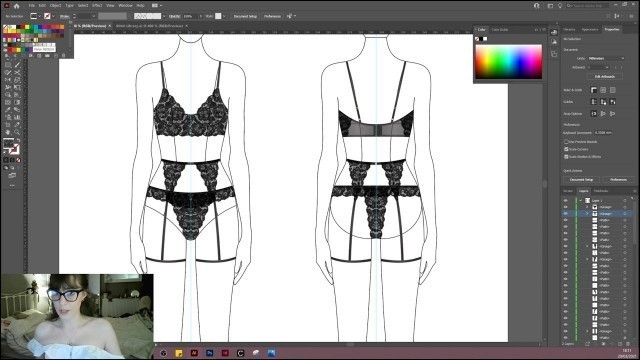The width and height of the screenshot is (640, 360).
Task: Hide the highlighted Group sublayer eye icon
Action: coord(565,213)
